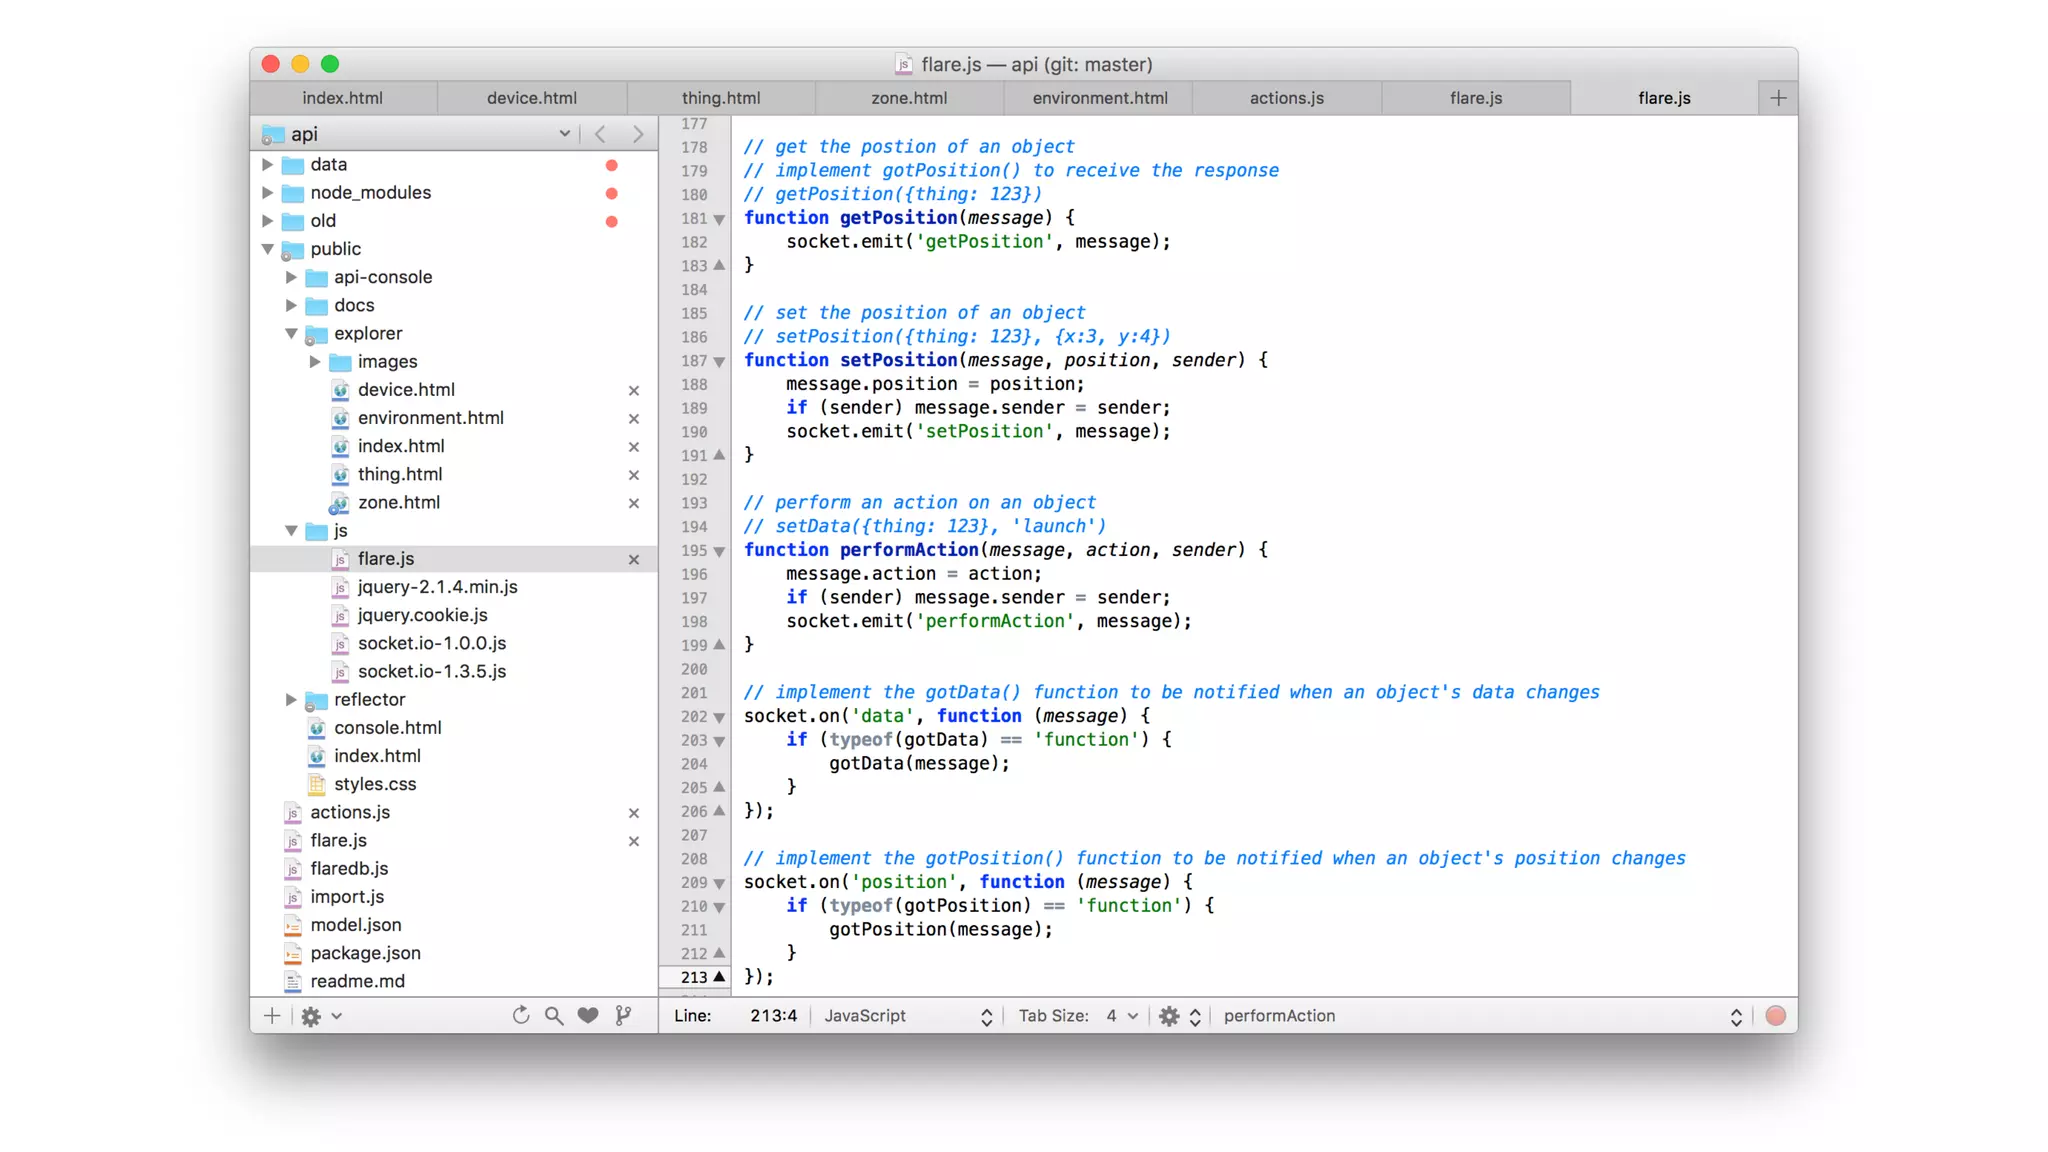Add a new tab with plus button
The image size is (2048, 1152).
tap(1777, 98)
